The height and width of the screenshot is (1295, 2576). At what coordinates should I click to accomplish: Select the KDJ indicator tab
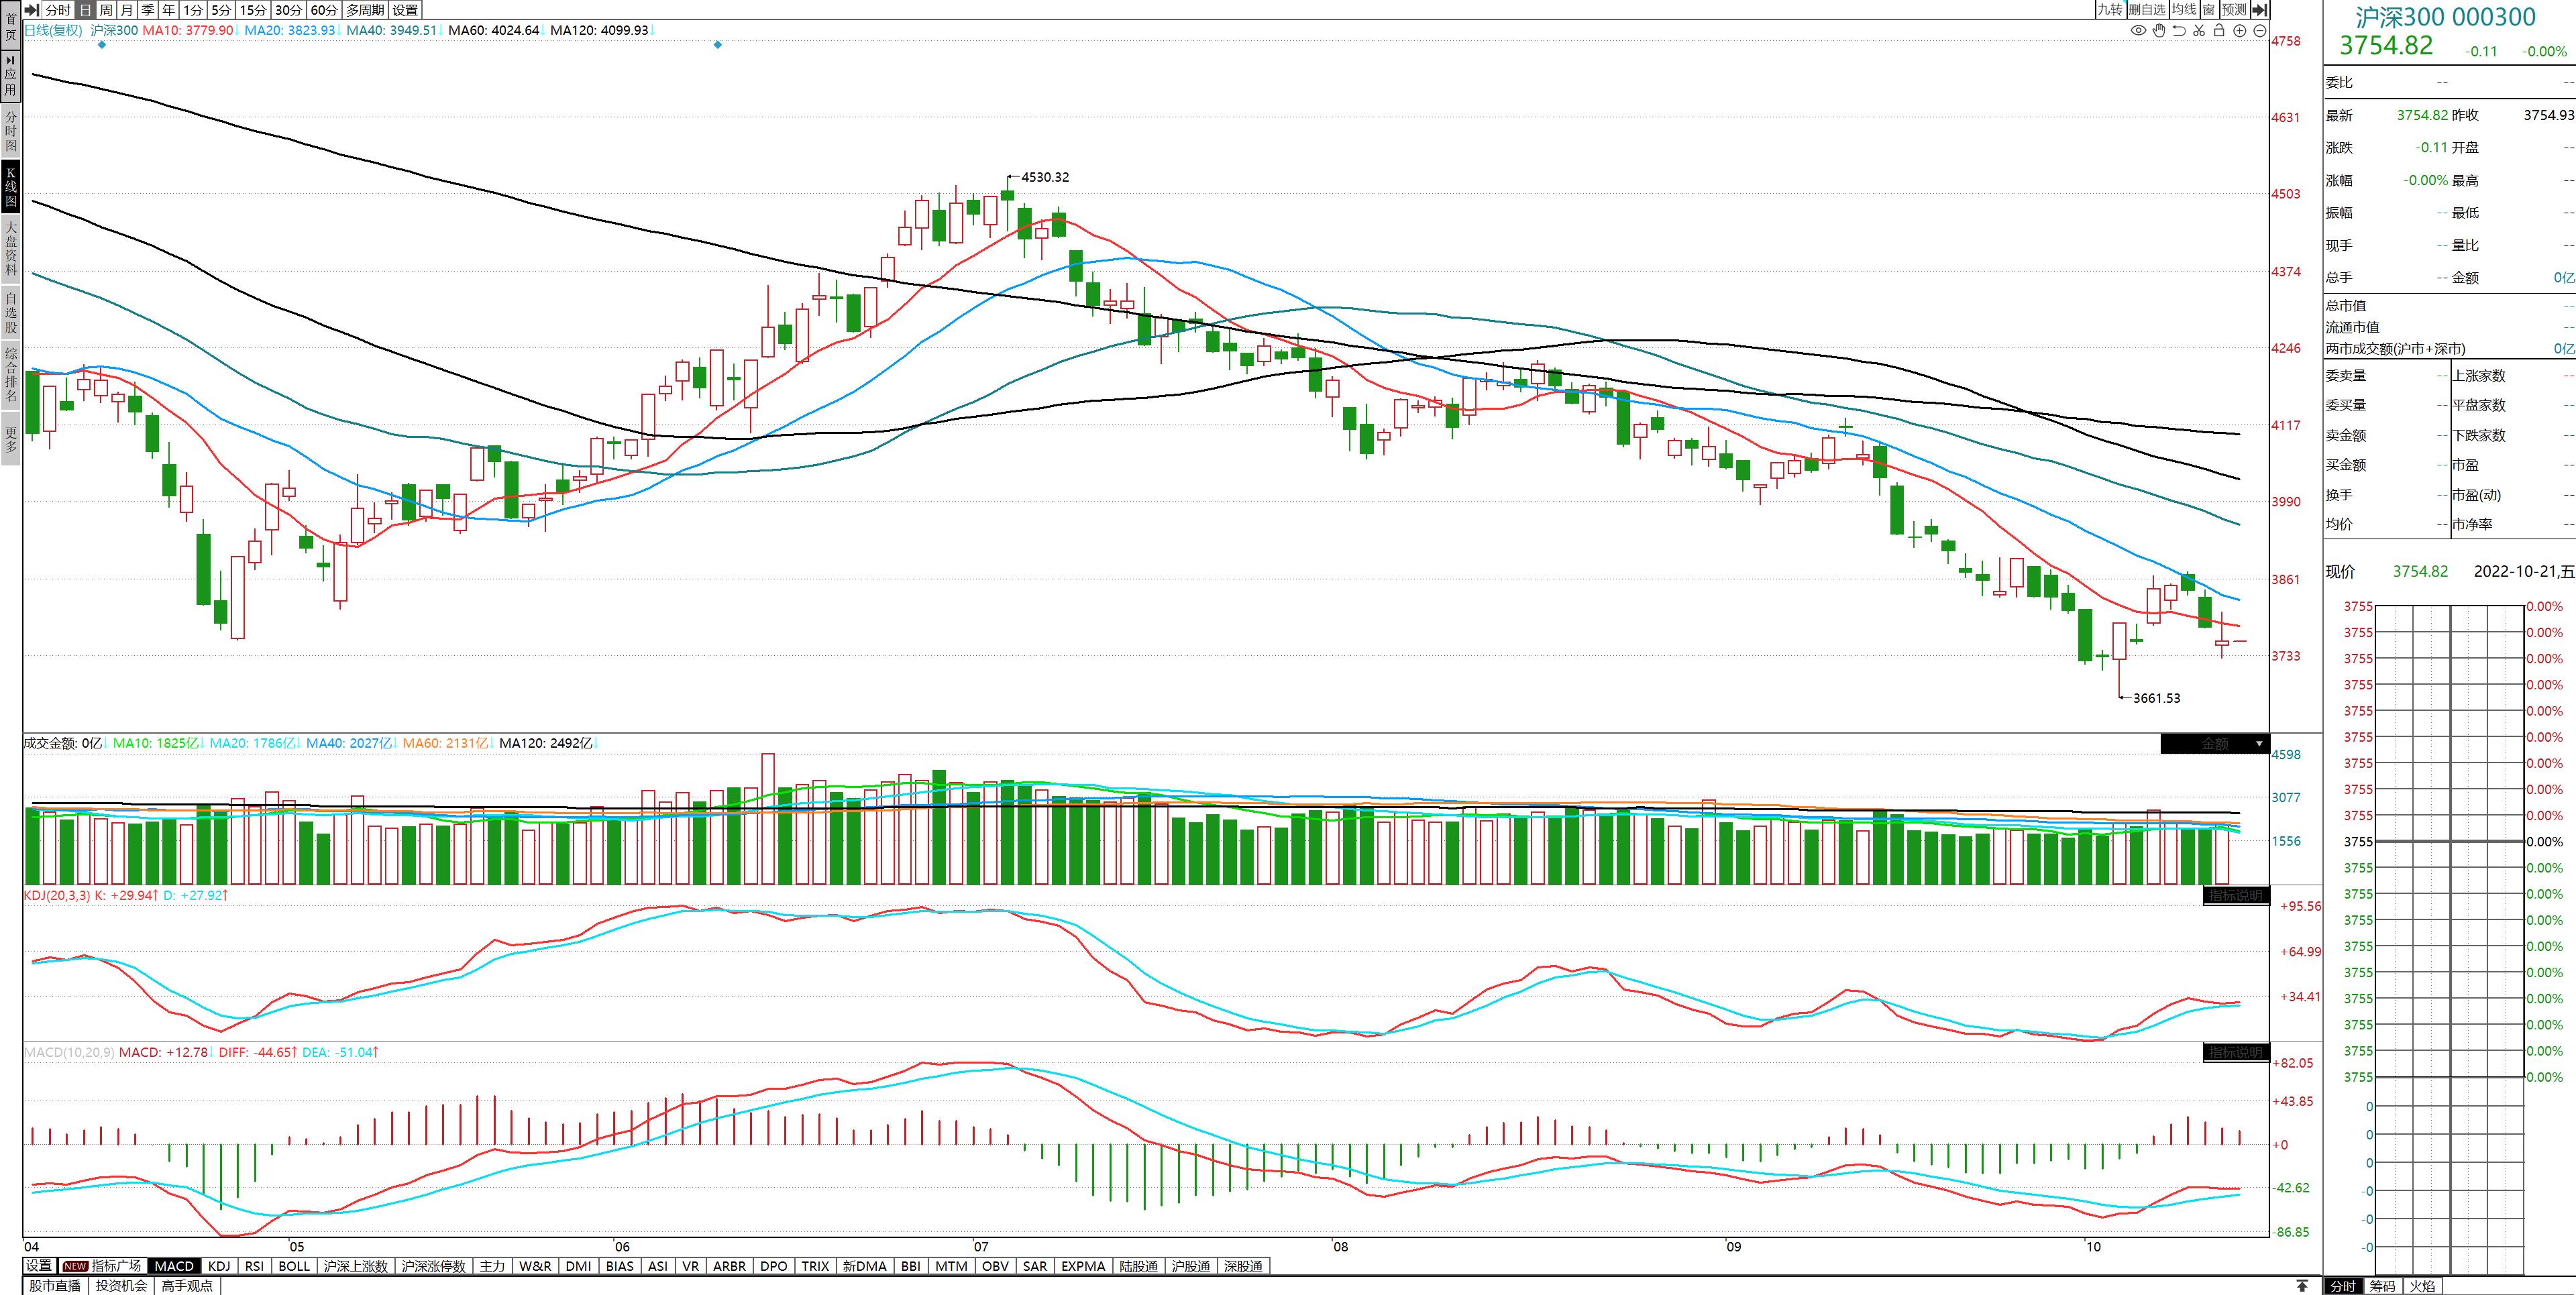coord(219,1266)
